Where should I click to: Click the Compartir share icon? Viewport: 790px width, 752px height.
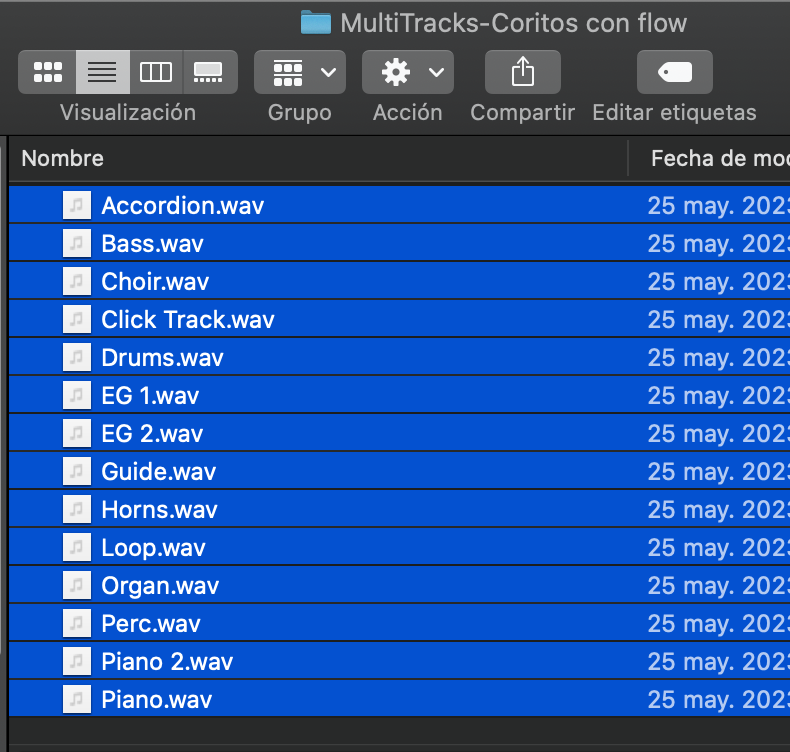522,72
